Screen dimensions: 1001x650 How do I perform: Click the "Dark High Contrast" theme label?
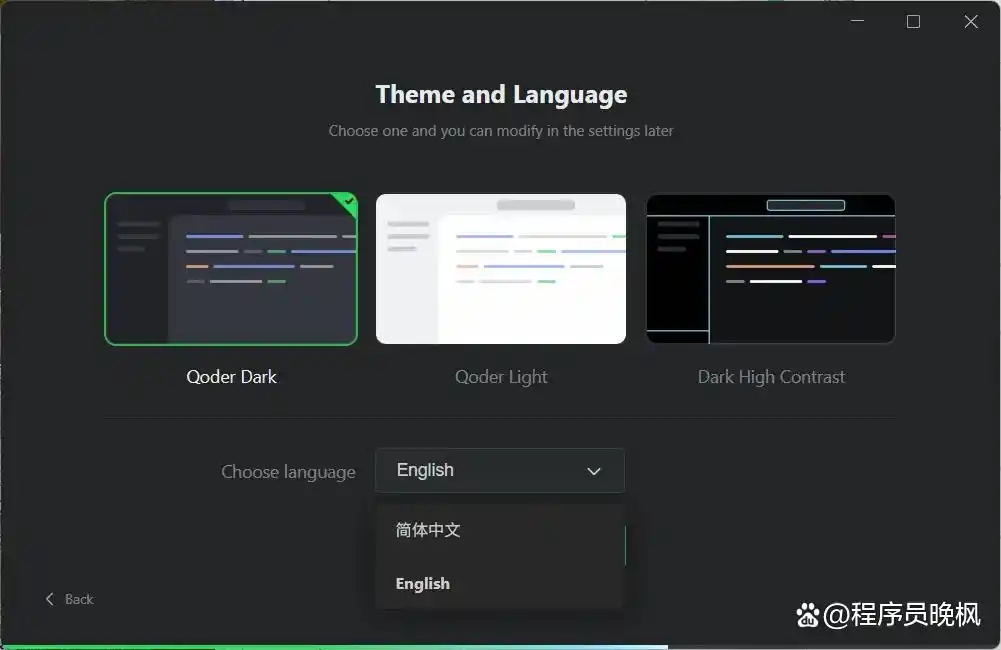tap(771, 377)
